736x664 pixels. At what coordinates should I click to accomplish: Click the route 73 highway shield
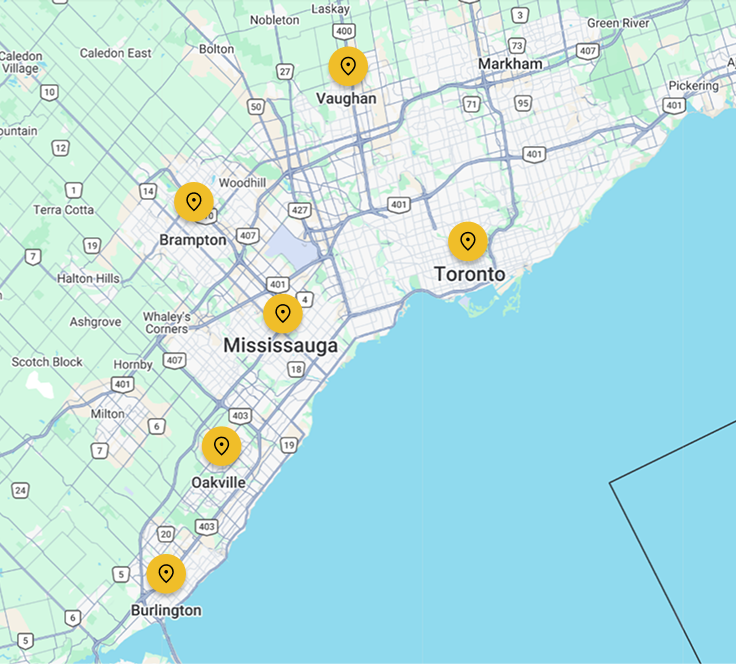517,45
